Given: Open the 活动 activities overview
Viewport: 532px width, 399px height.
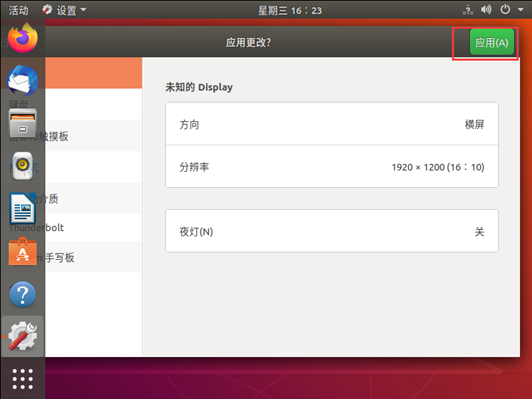Looking at the screenshot, I should click(x=18, y=10).
